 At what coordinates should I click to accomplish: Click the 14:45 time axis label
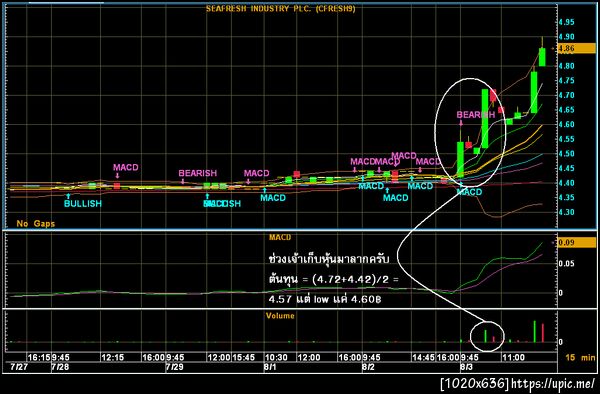[x=423, y=358]
